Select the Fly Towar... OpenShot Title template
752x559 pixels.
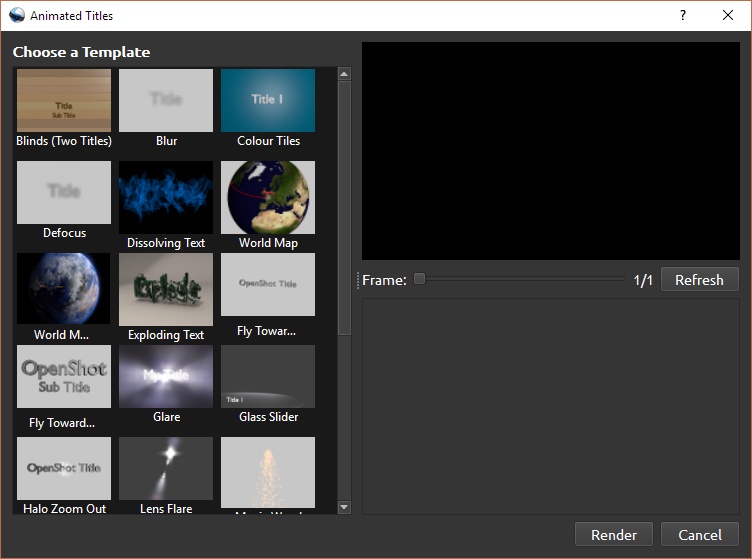268,284
